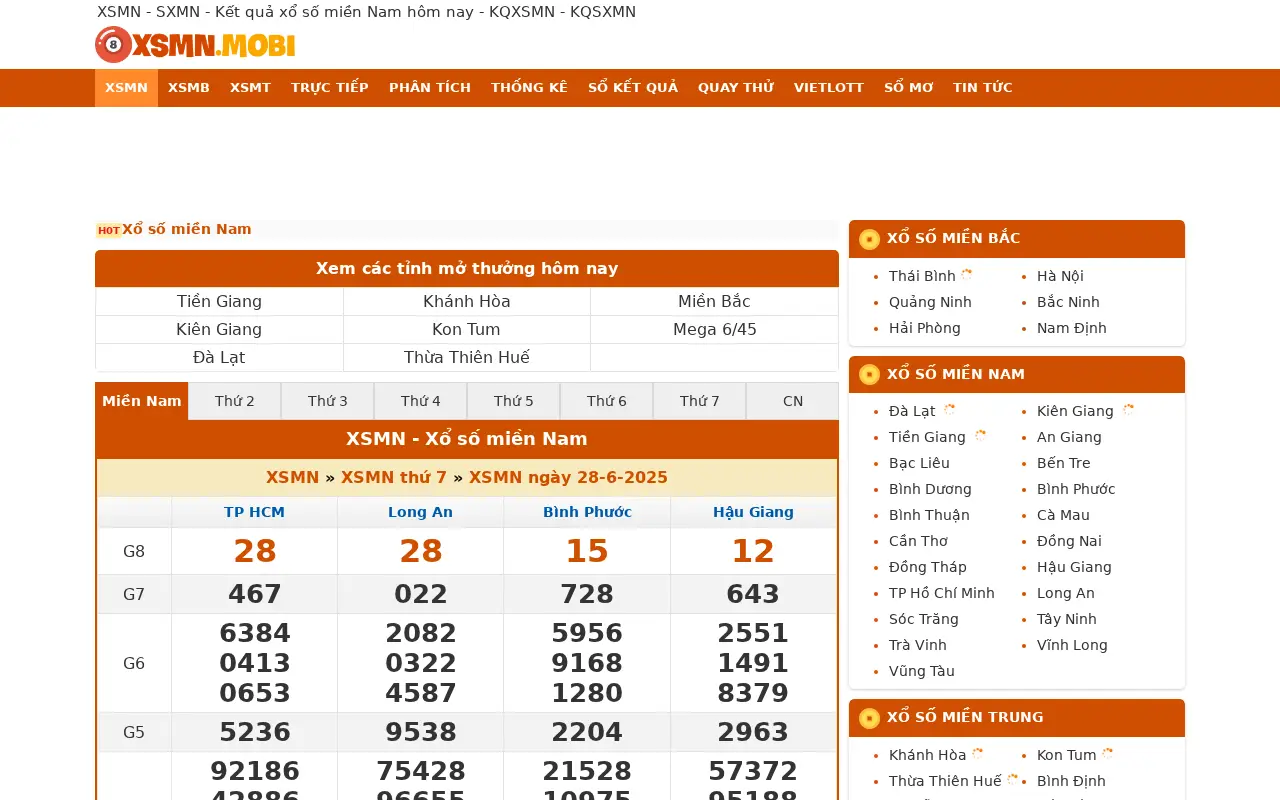Viewport: 1280px width, 800px height.
Task: Switch to the Thứ 4 tab
Action: tap(421, 401)
